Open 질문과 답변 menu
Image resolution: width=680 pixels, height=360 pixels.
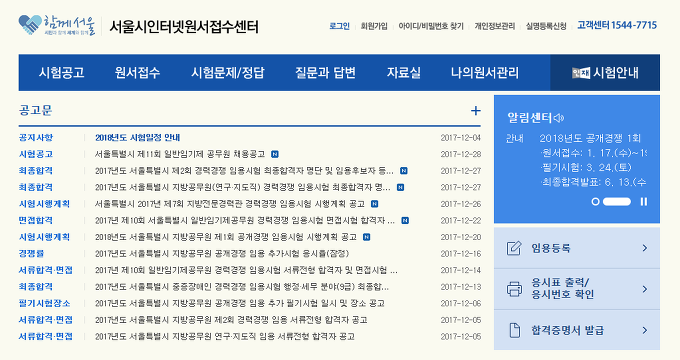pyautogui.click(x=325, y=72)
